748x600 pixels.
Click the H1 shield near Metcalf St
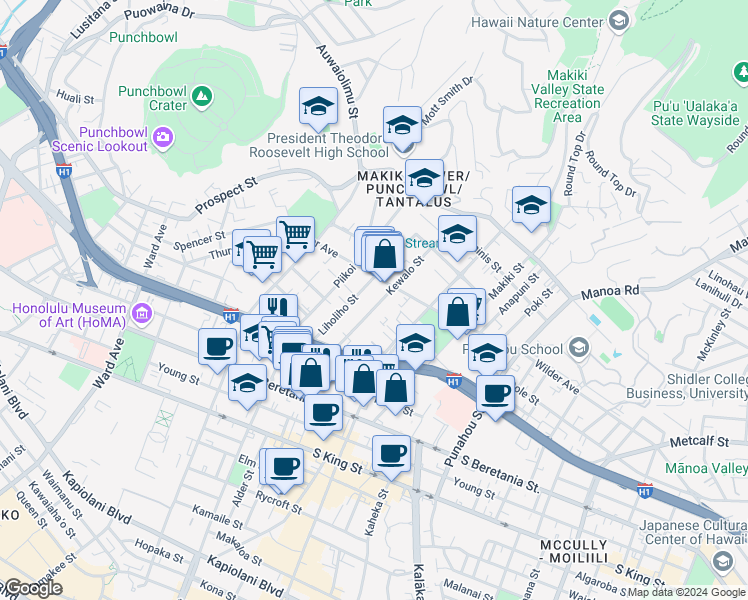[x=644, y=490]
